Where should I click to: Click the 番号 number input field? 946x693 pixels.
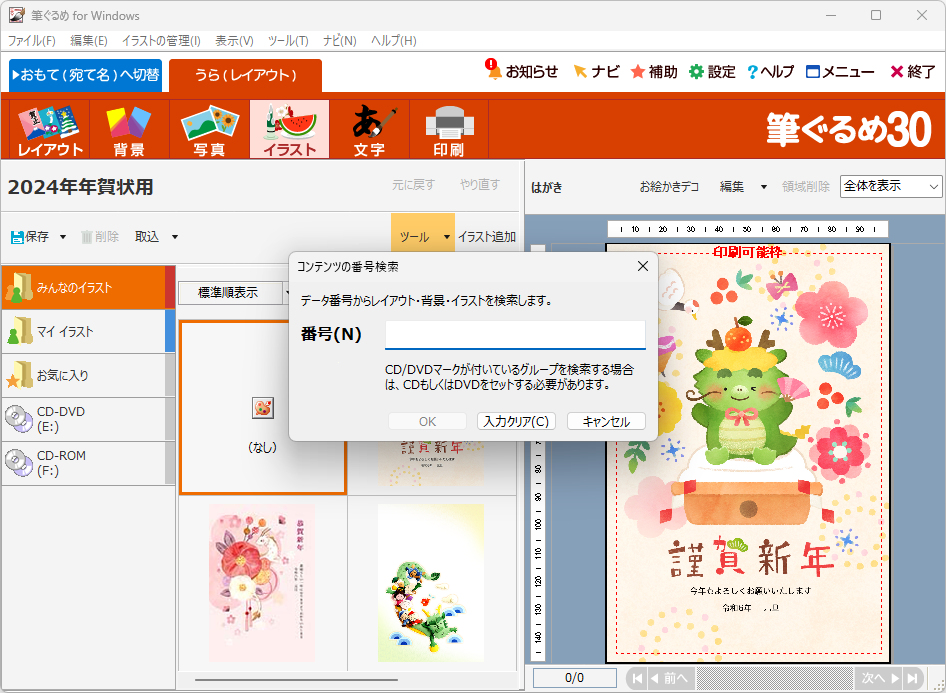(x=515, y=334)
